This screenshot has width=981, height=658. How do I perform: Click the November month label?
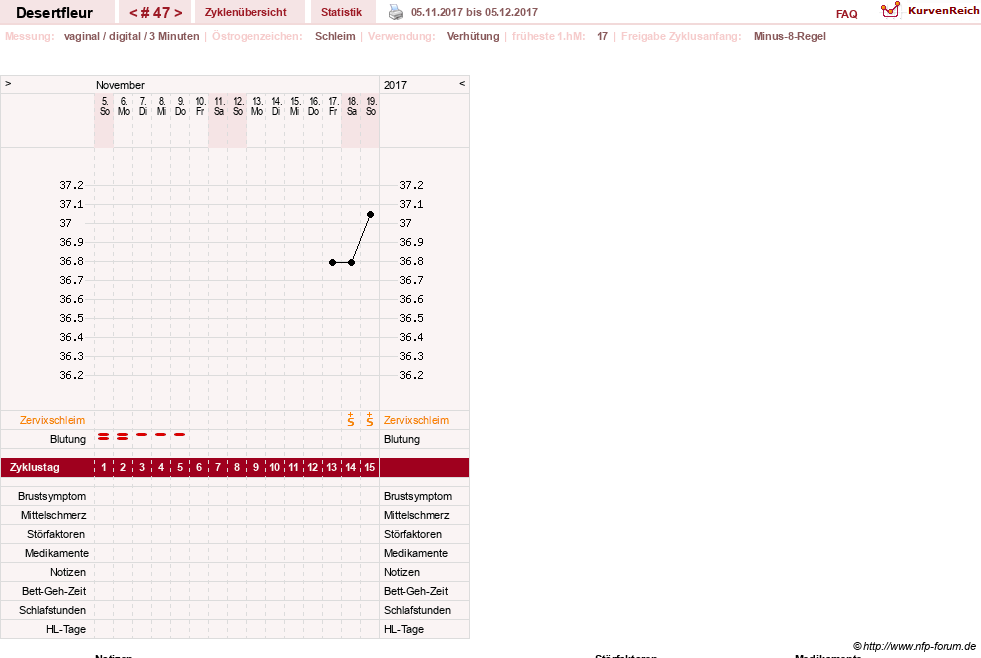coord(120,85)
